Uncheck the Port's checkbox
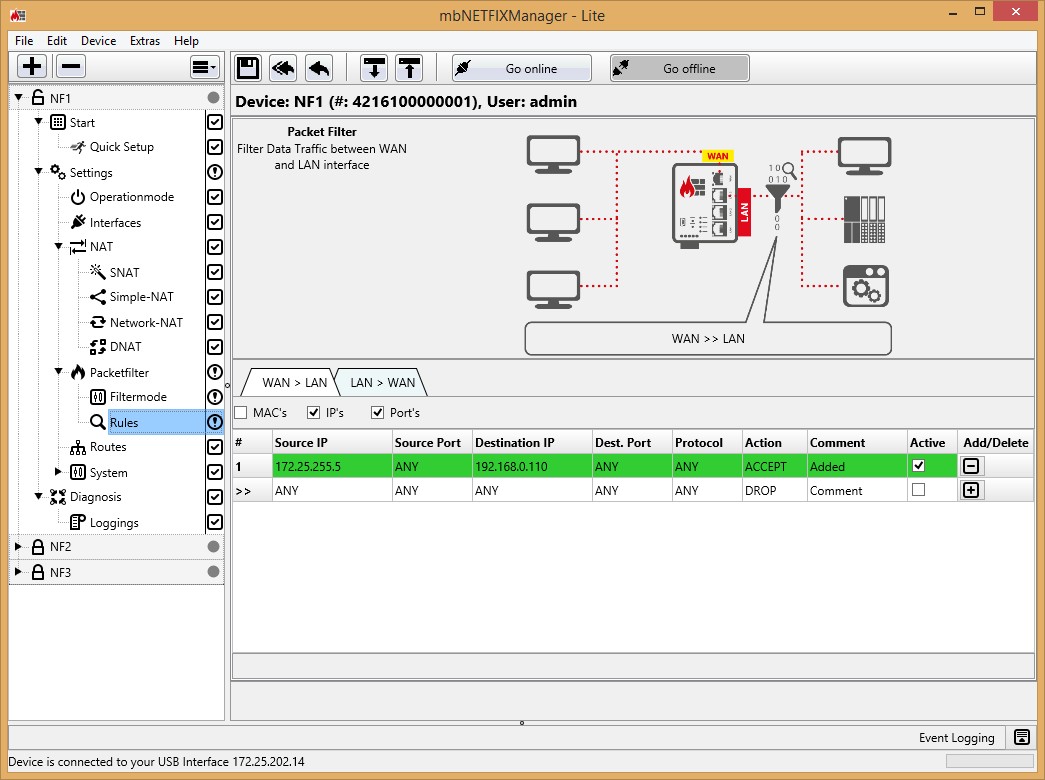1045x780 pixels. pos(378,413)
